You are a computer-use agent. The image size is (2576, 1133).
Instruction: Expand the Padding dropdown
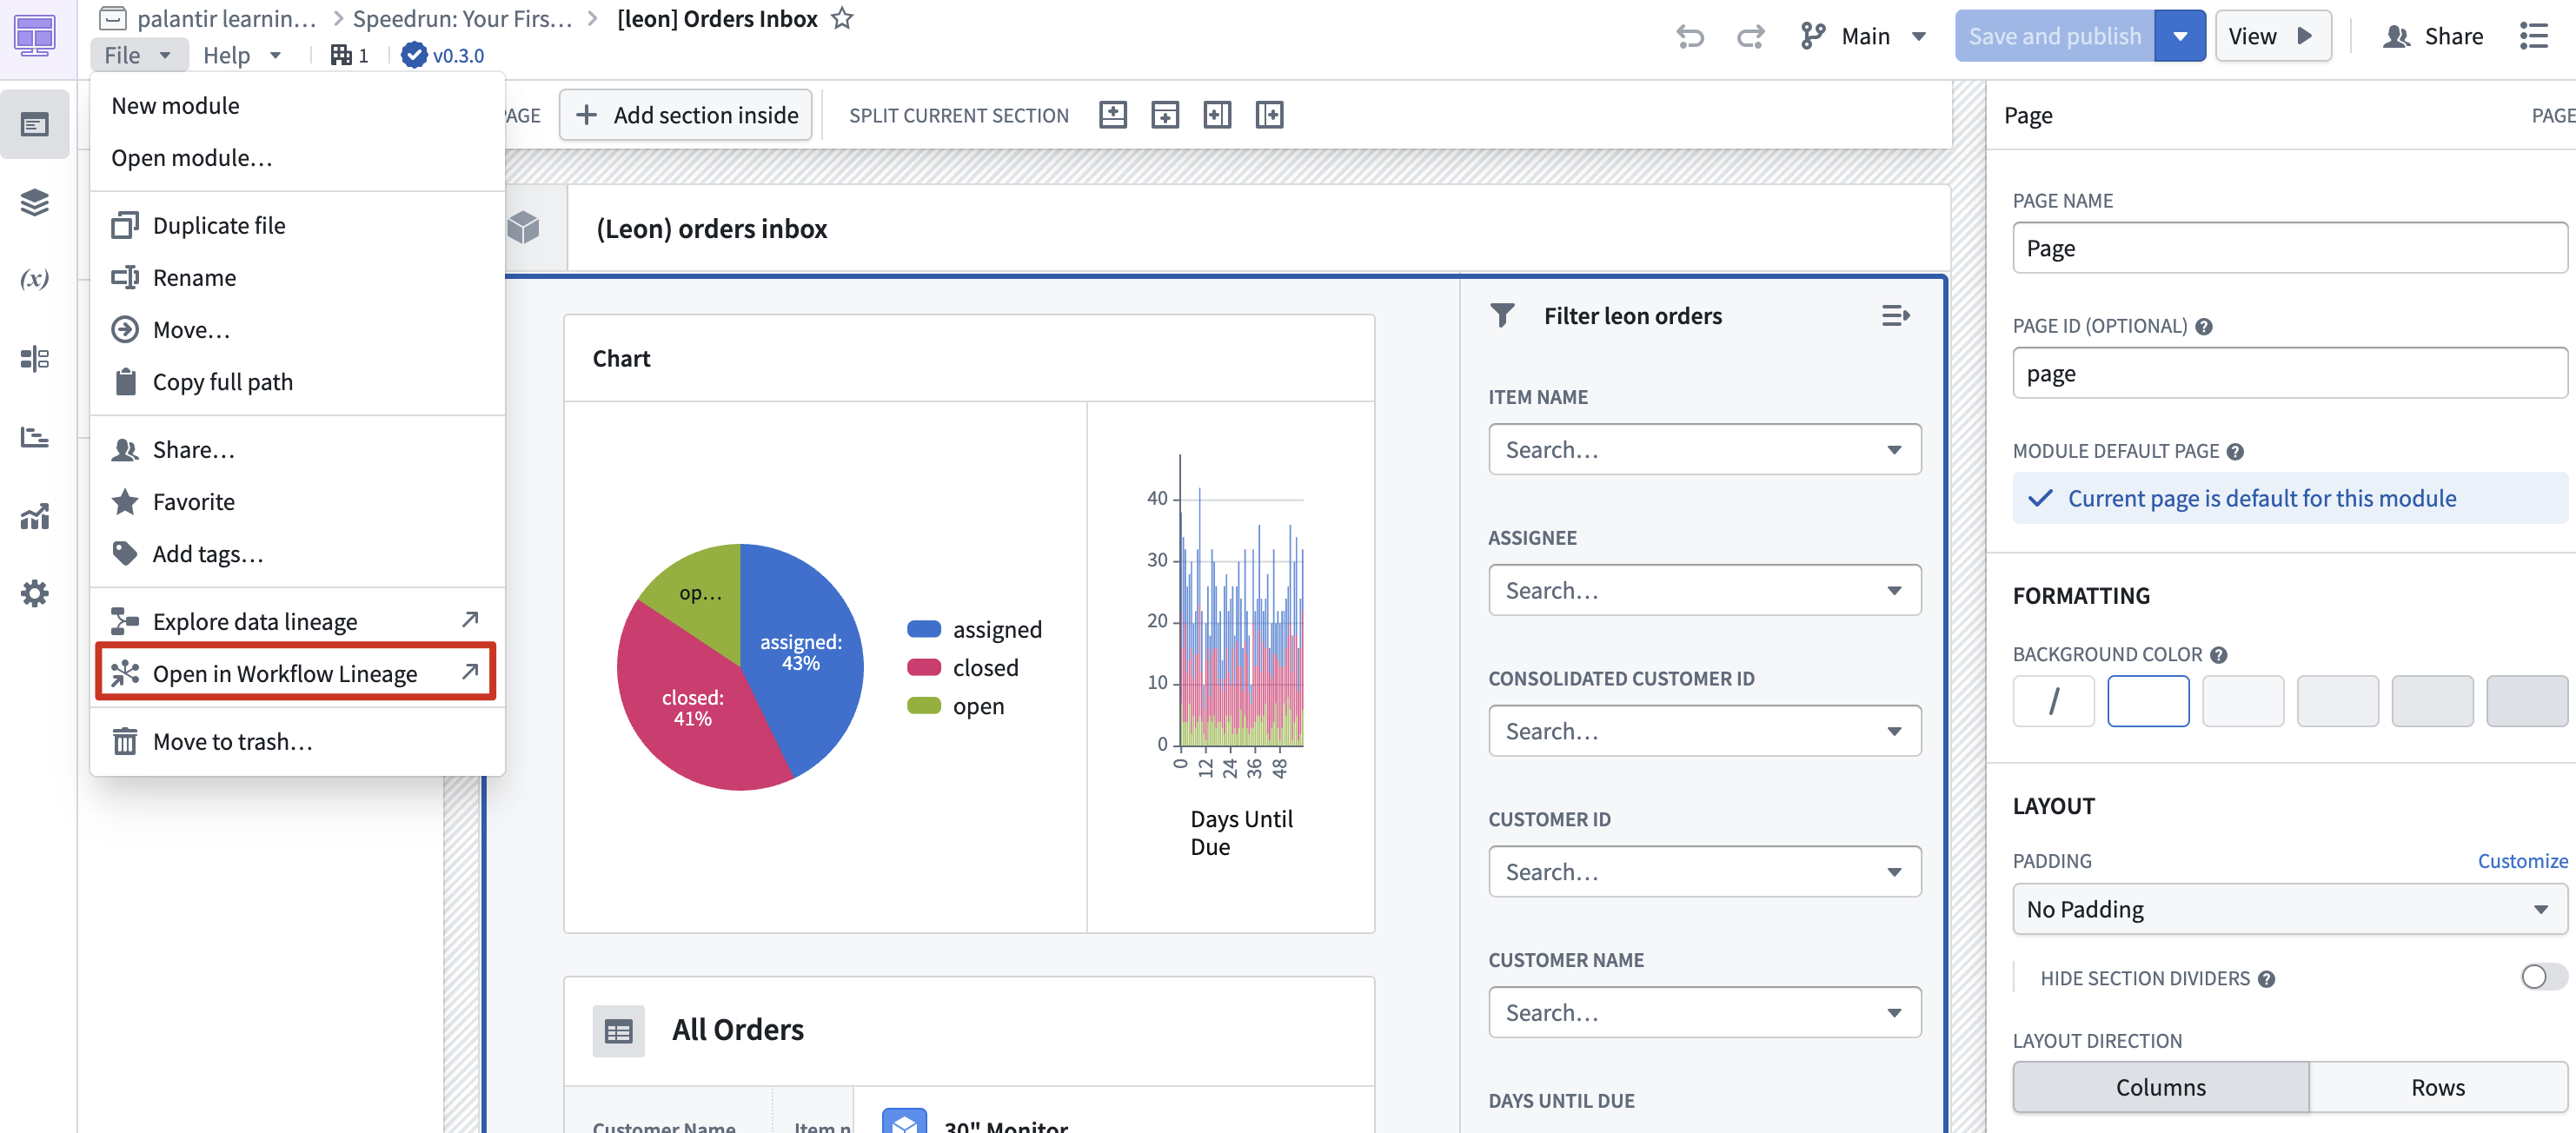coord(2288,909)
